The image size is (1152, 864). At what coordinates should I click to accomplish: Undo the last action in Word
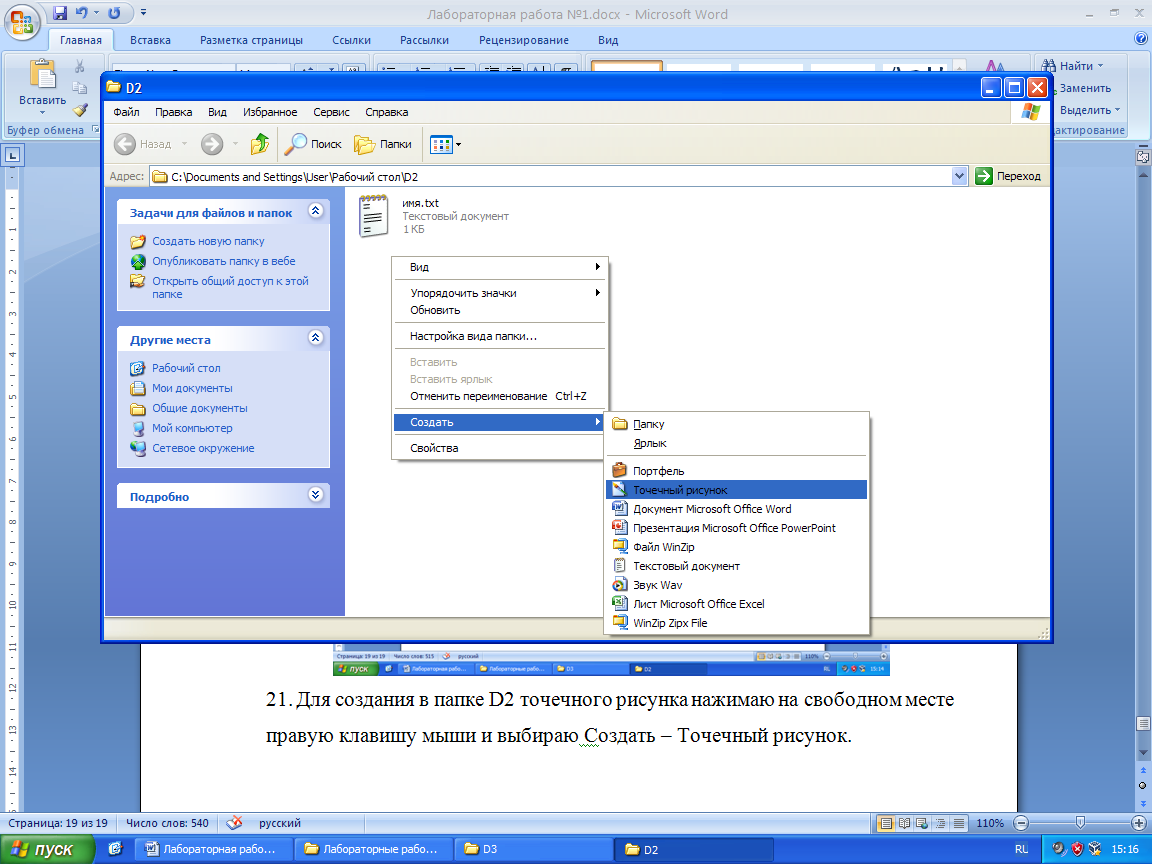82,13
